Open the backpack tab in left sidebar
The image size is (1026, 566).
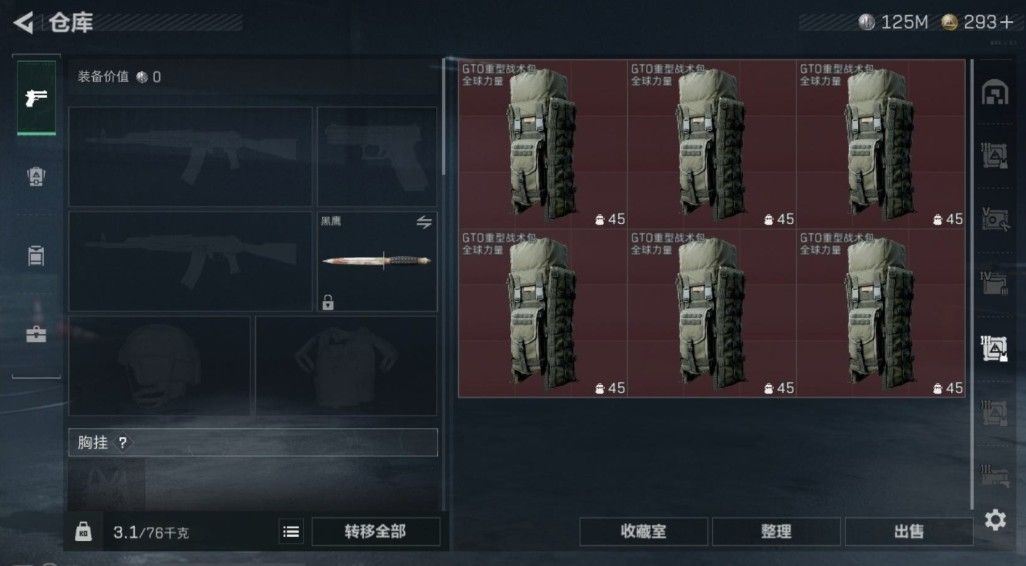tap(36, 256)
